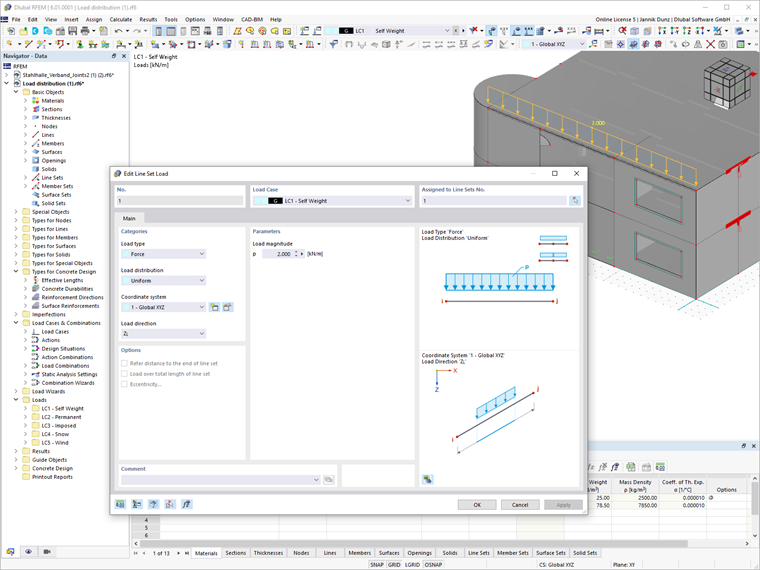Open the Load type dropdown
Image resolution: width=760 pixels, height=570 pixels.
coord(163,254)
